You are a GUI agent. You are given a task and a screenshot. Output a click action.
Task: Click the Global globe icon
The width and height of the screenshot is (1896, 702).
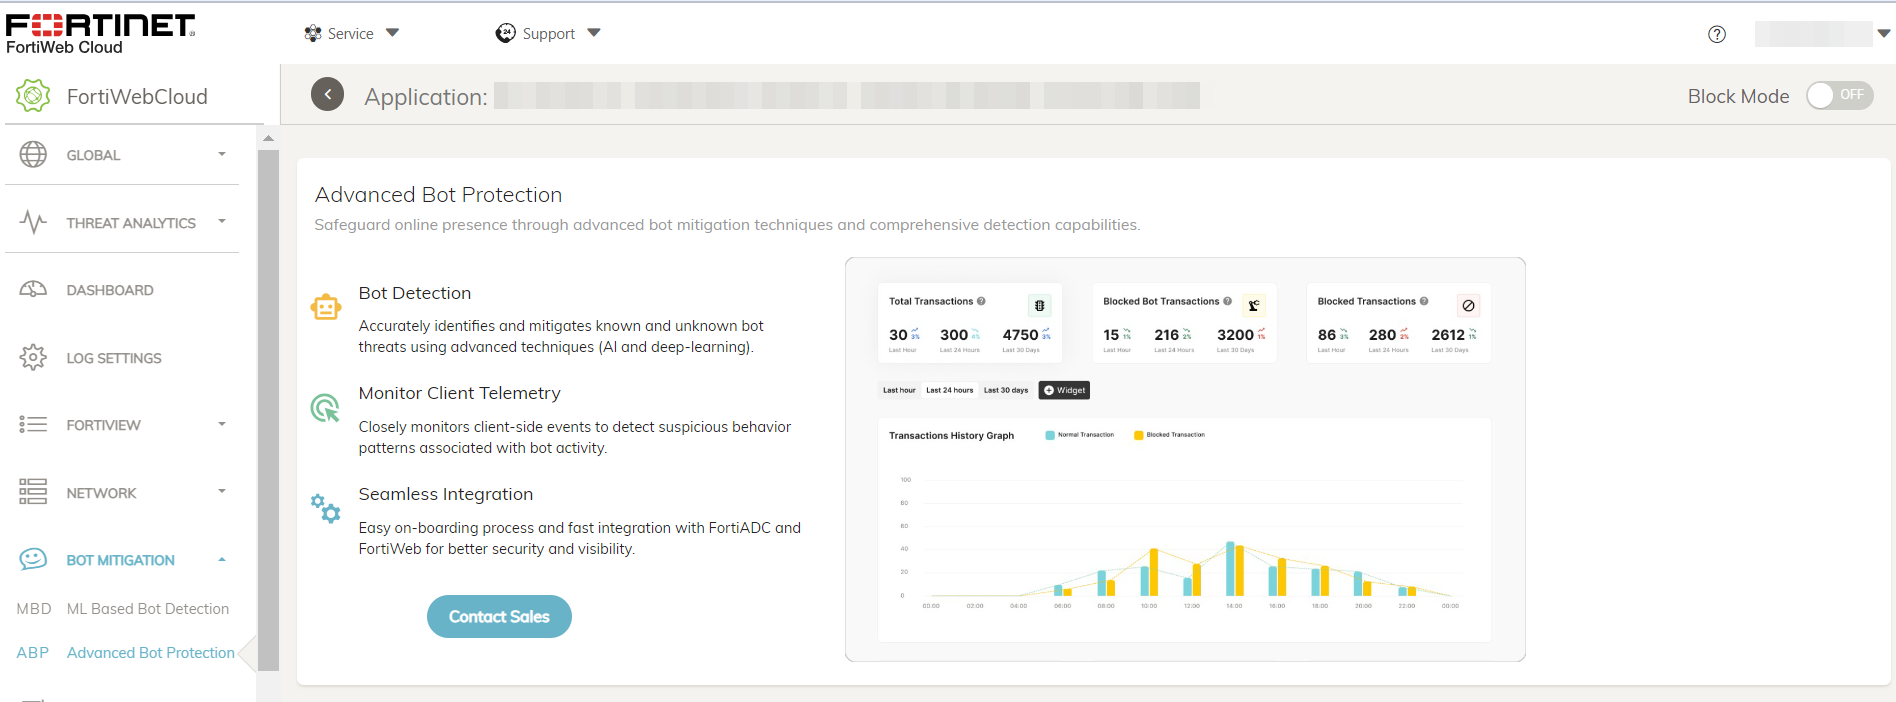point(33,154)
